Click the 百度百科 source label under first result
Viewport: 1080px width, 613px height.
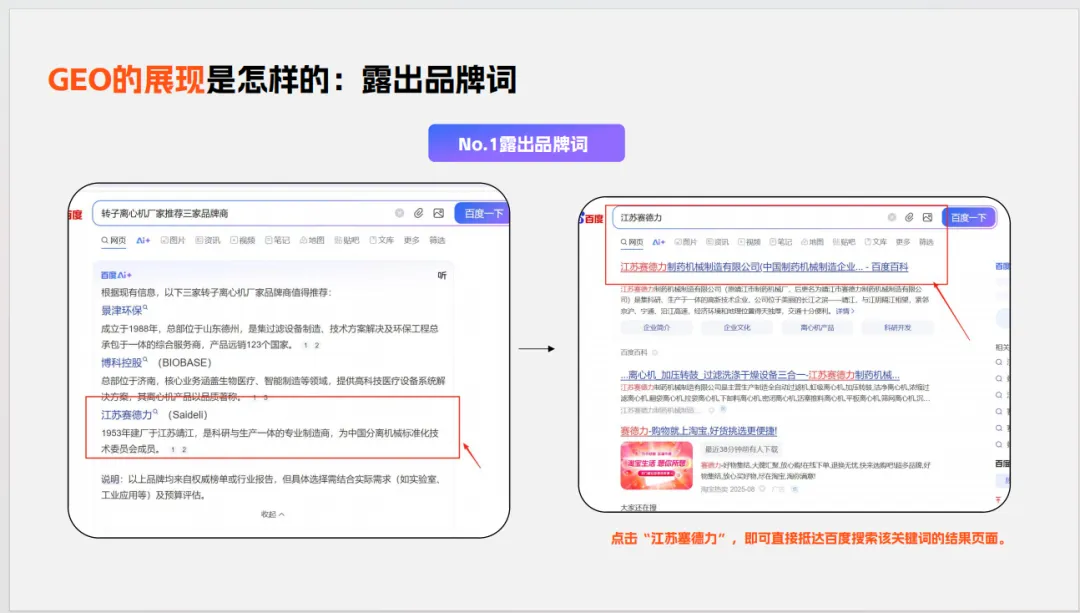634,353
